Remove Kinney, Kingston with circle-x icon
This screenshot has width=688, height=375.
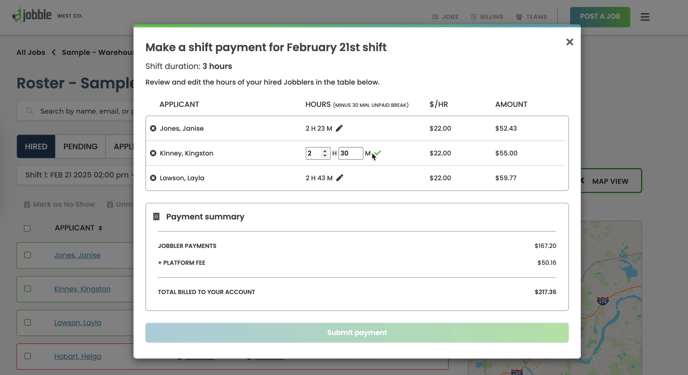153,153
